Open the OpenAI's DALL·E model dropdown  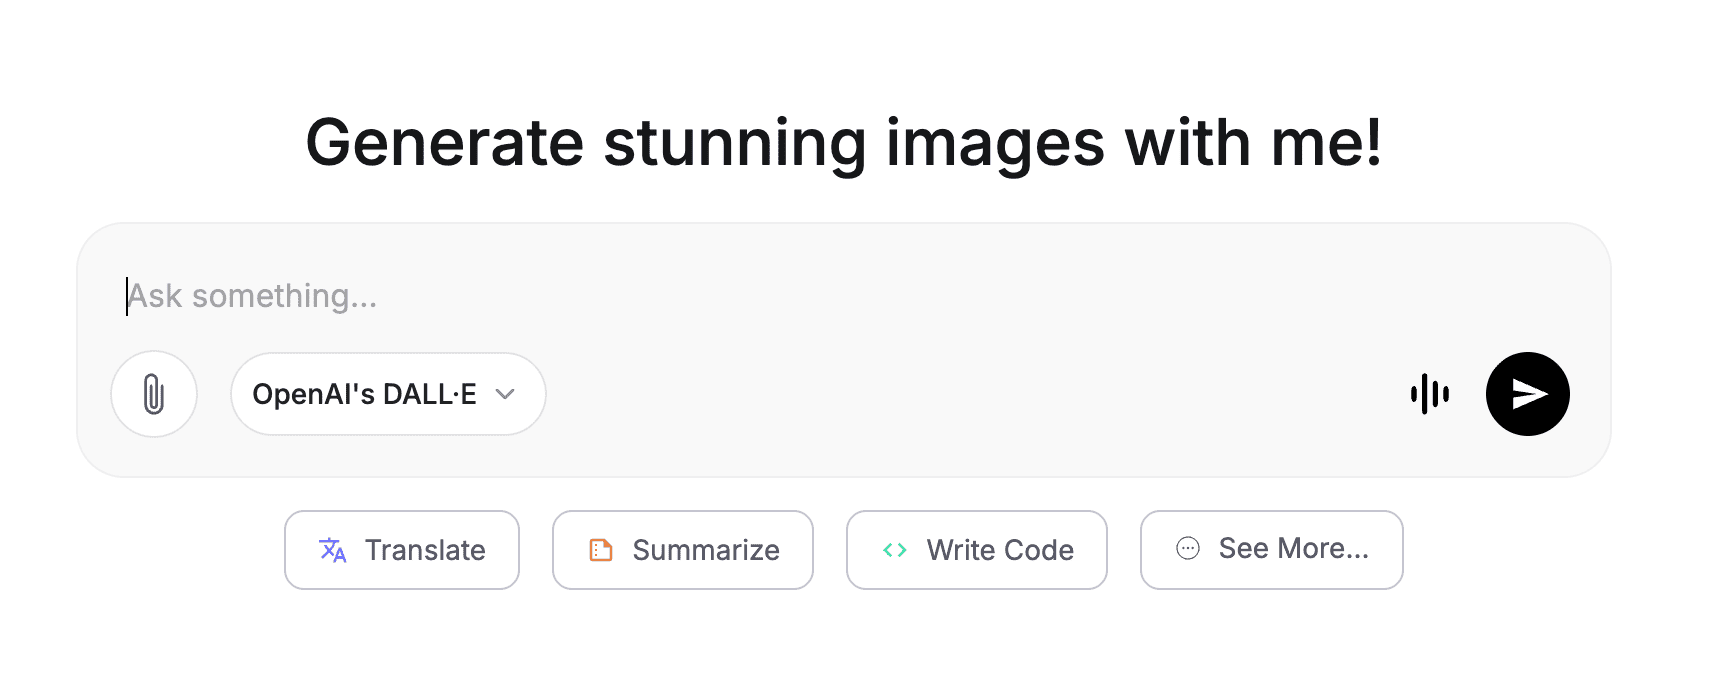point(388,394)
